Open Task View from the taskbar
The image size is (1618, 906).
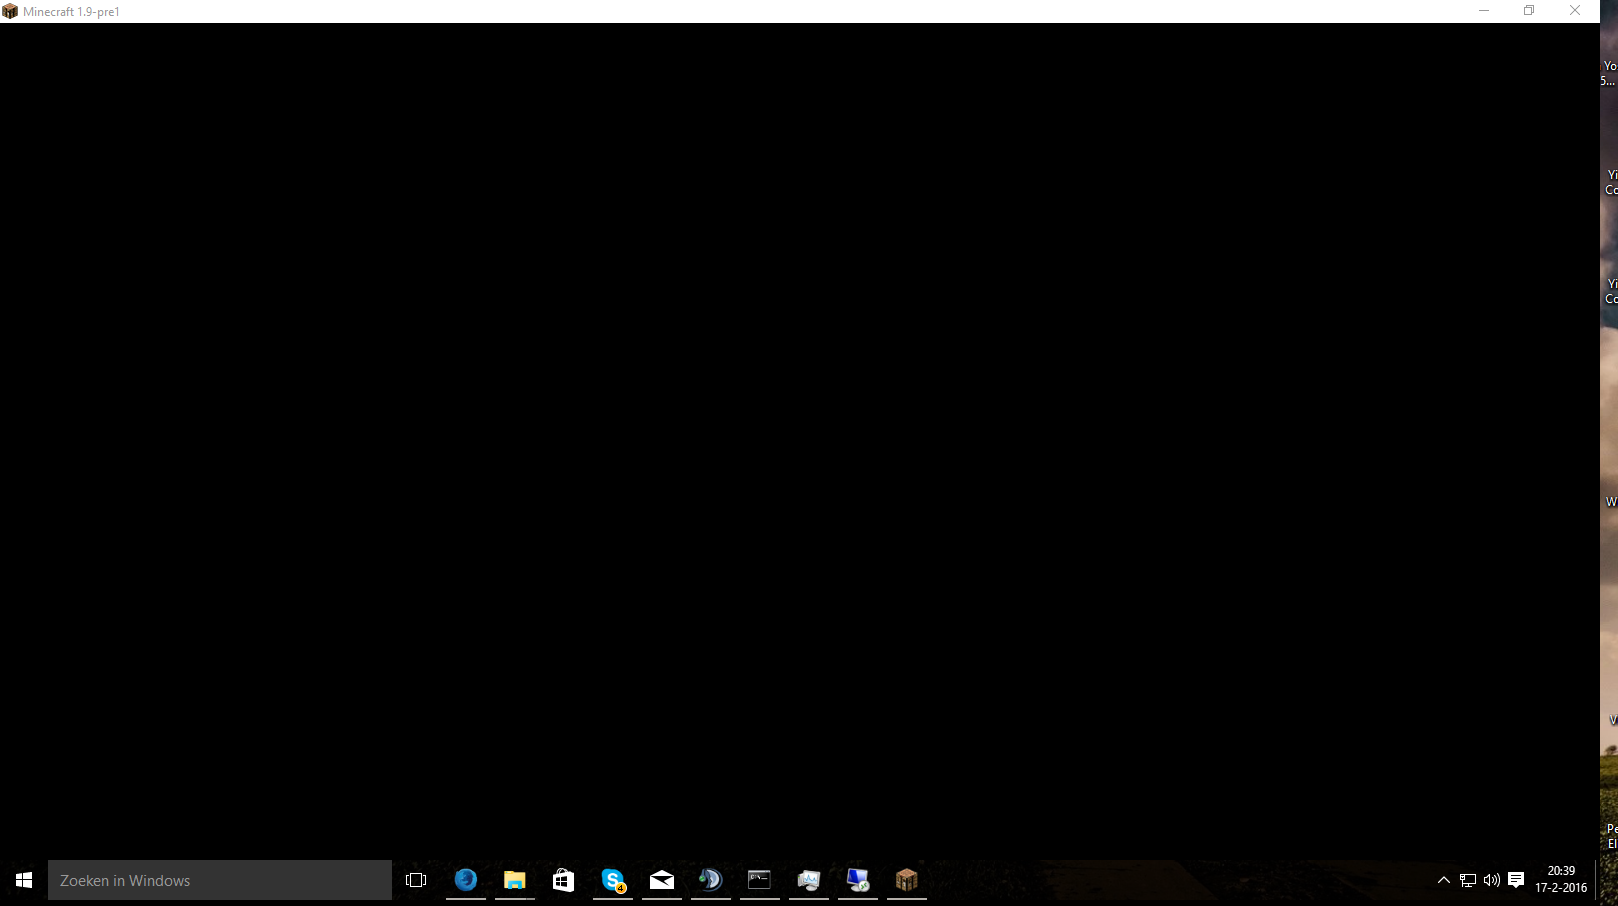pyautogui.click(x=416, y=880)
